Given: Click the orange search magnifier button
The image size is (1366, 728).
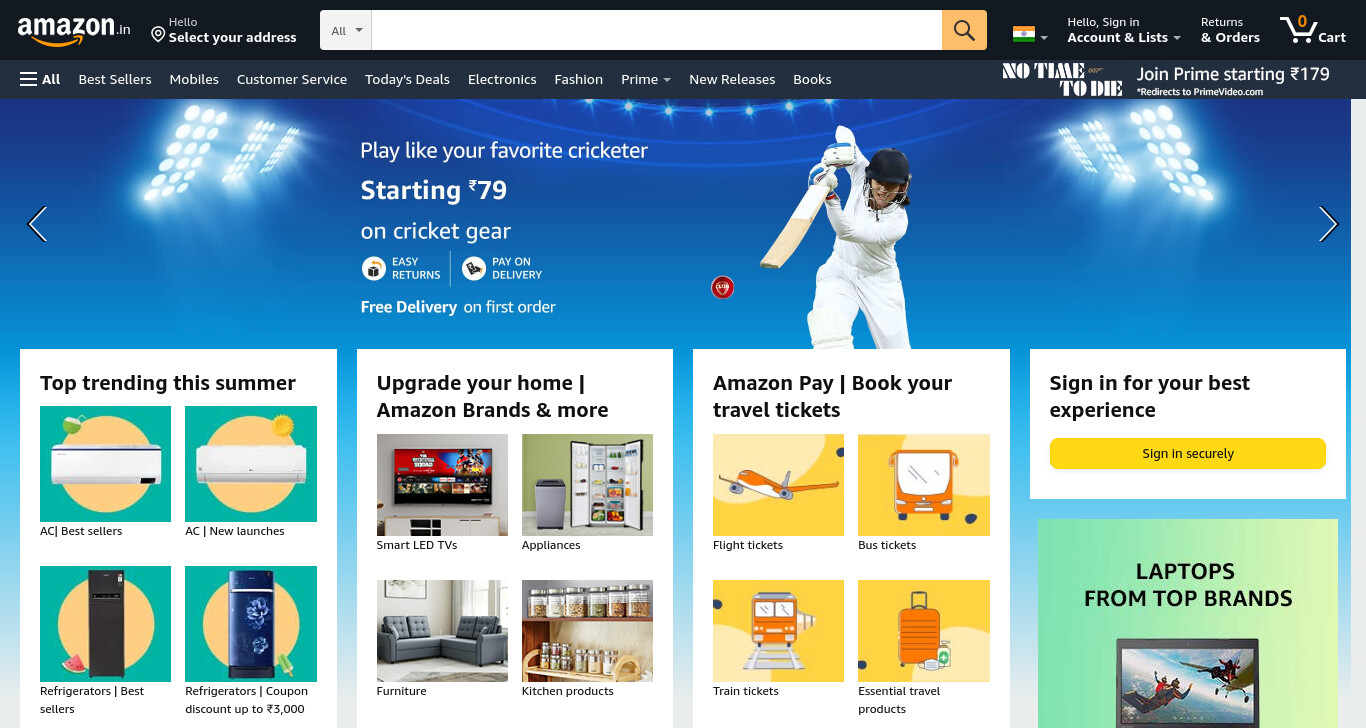Looking at the screenshot, I should click(964, 30).
